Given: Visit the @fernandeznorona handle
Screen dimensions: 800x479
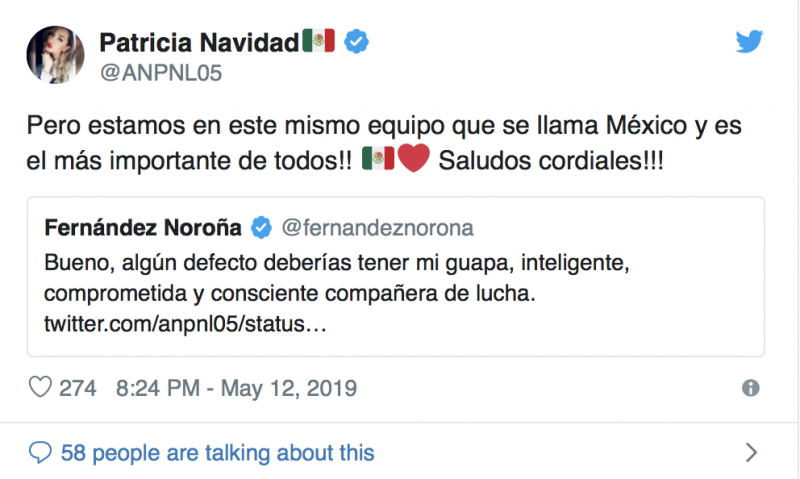Looking at the screenshot, I should coord(378,228).
